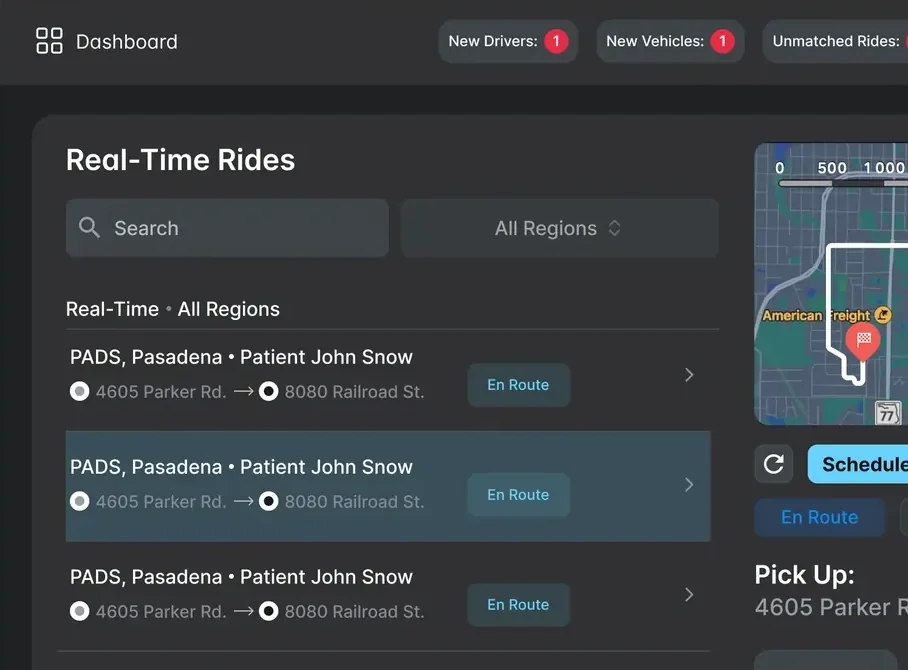Click the All Regions up-down chevron icon
Viewport: 908px width, 670px height.
pyautogui.click(x=614, y=228)
